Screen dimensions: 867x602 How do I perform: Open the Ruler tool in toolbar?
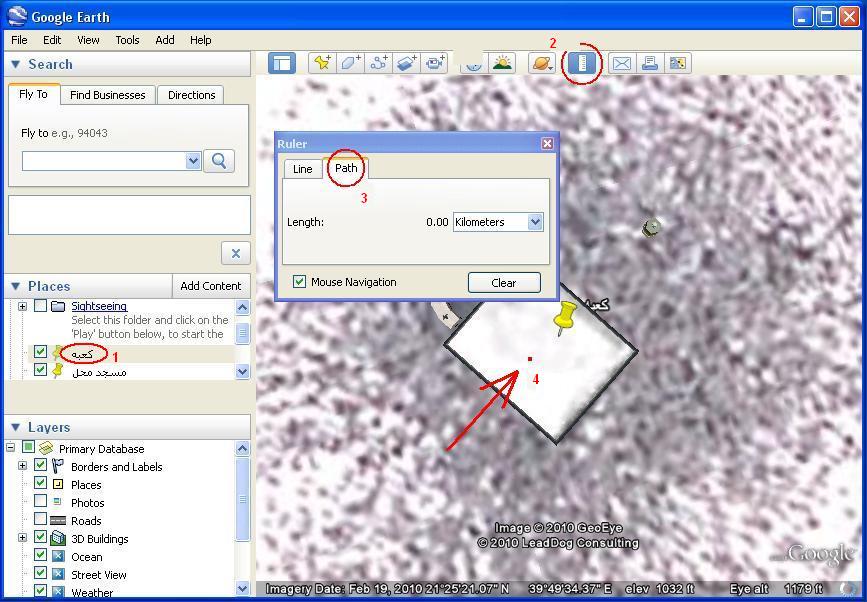581,63
